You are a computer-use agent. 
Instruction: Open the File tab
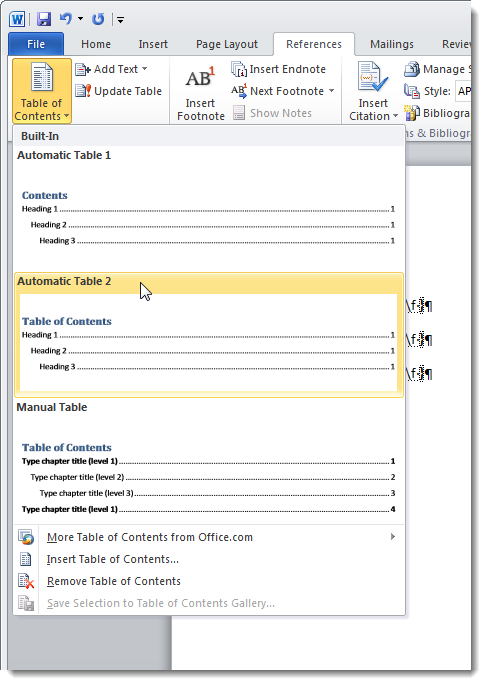point(36,44)
